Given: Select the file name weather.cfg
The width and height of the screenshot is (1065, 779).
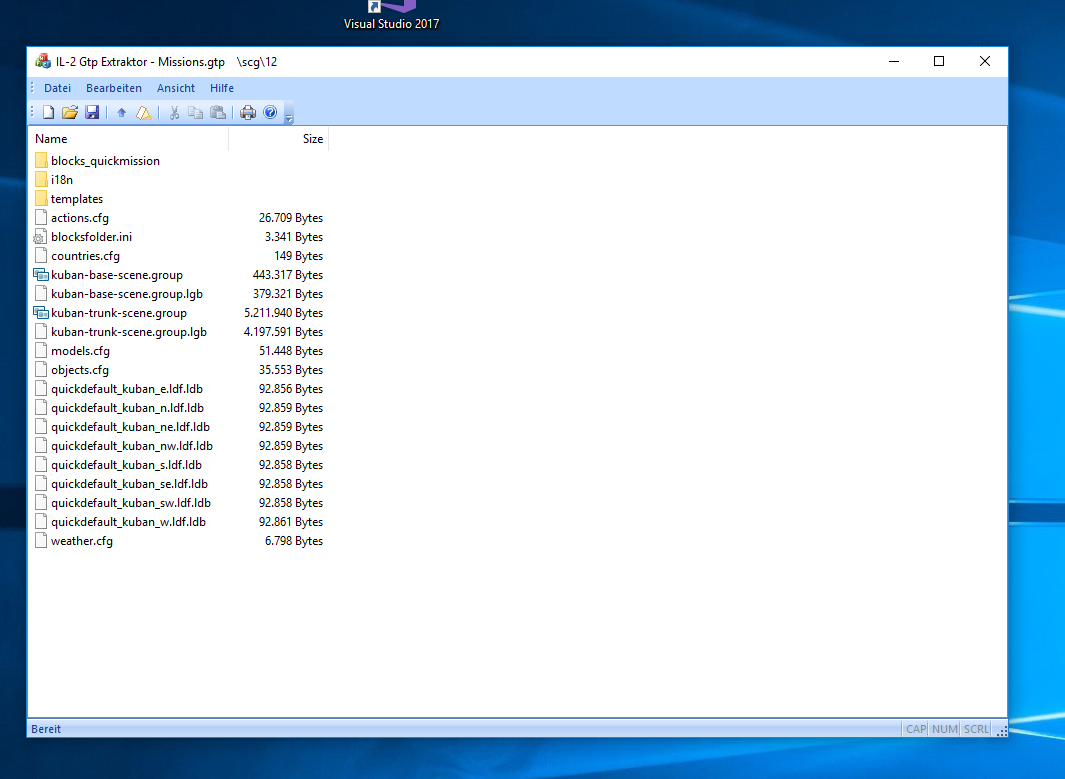Looking at the screenshot, I should [82, 541].
